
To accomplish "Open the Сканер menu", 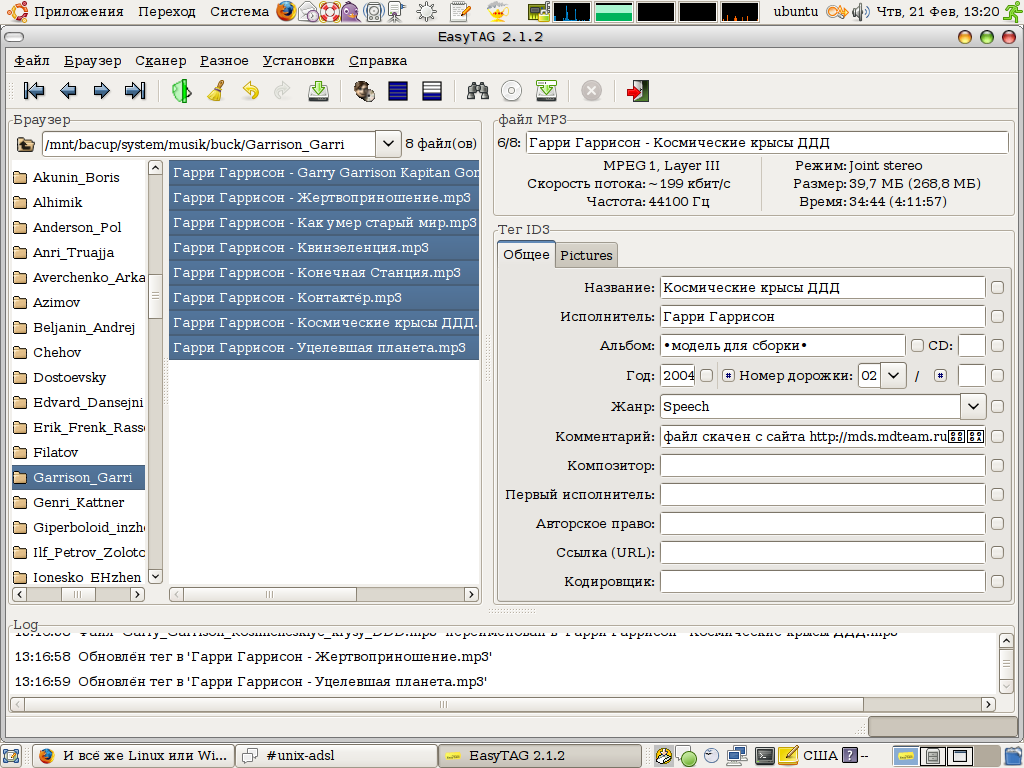I will [x=161, y=61].
